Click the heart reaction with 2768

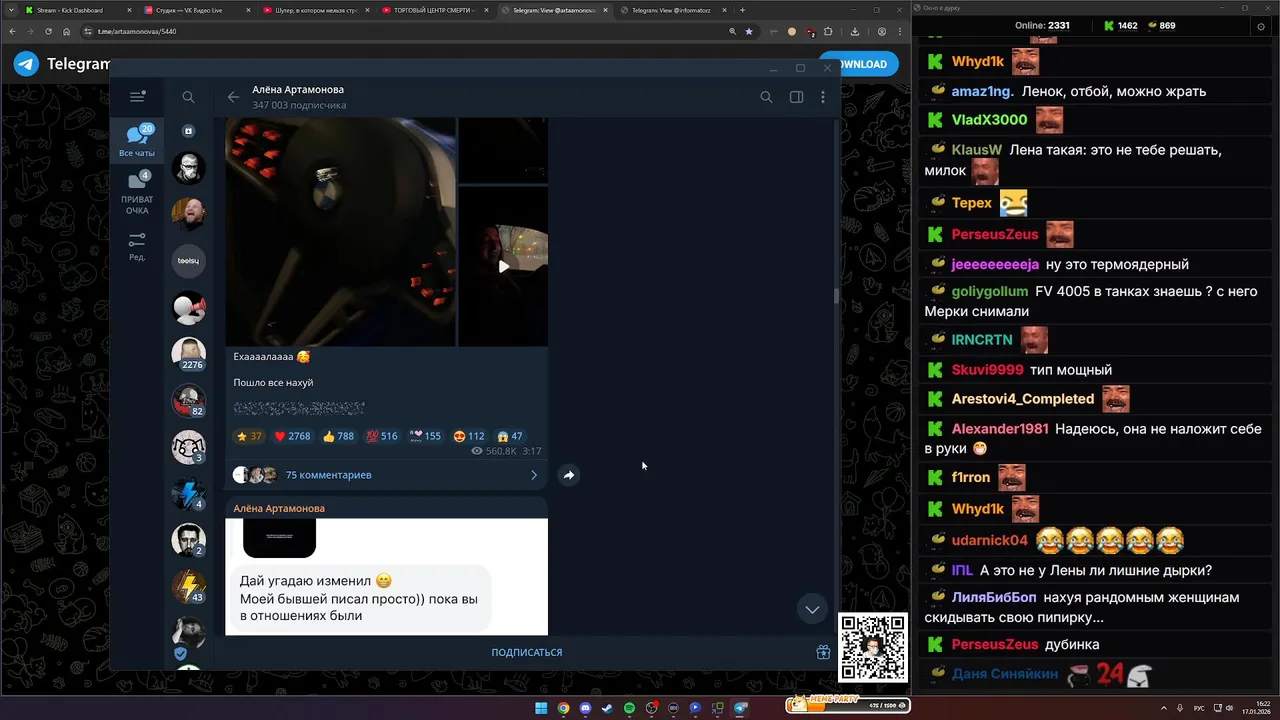[x=292, y=436]
